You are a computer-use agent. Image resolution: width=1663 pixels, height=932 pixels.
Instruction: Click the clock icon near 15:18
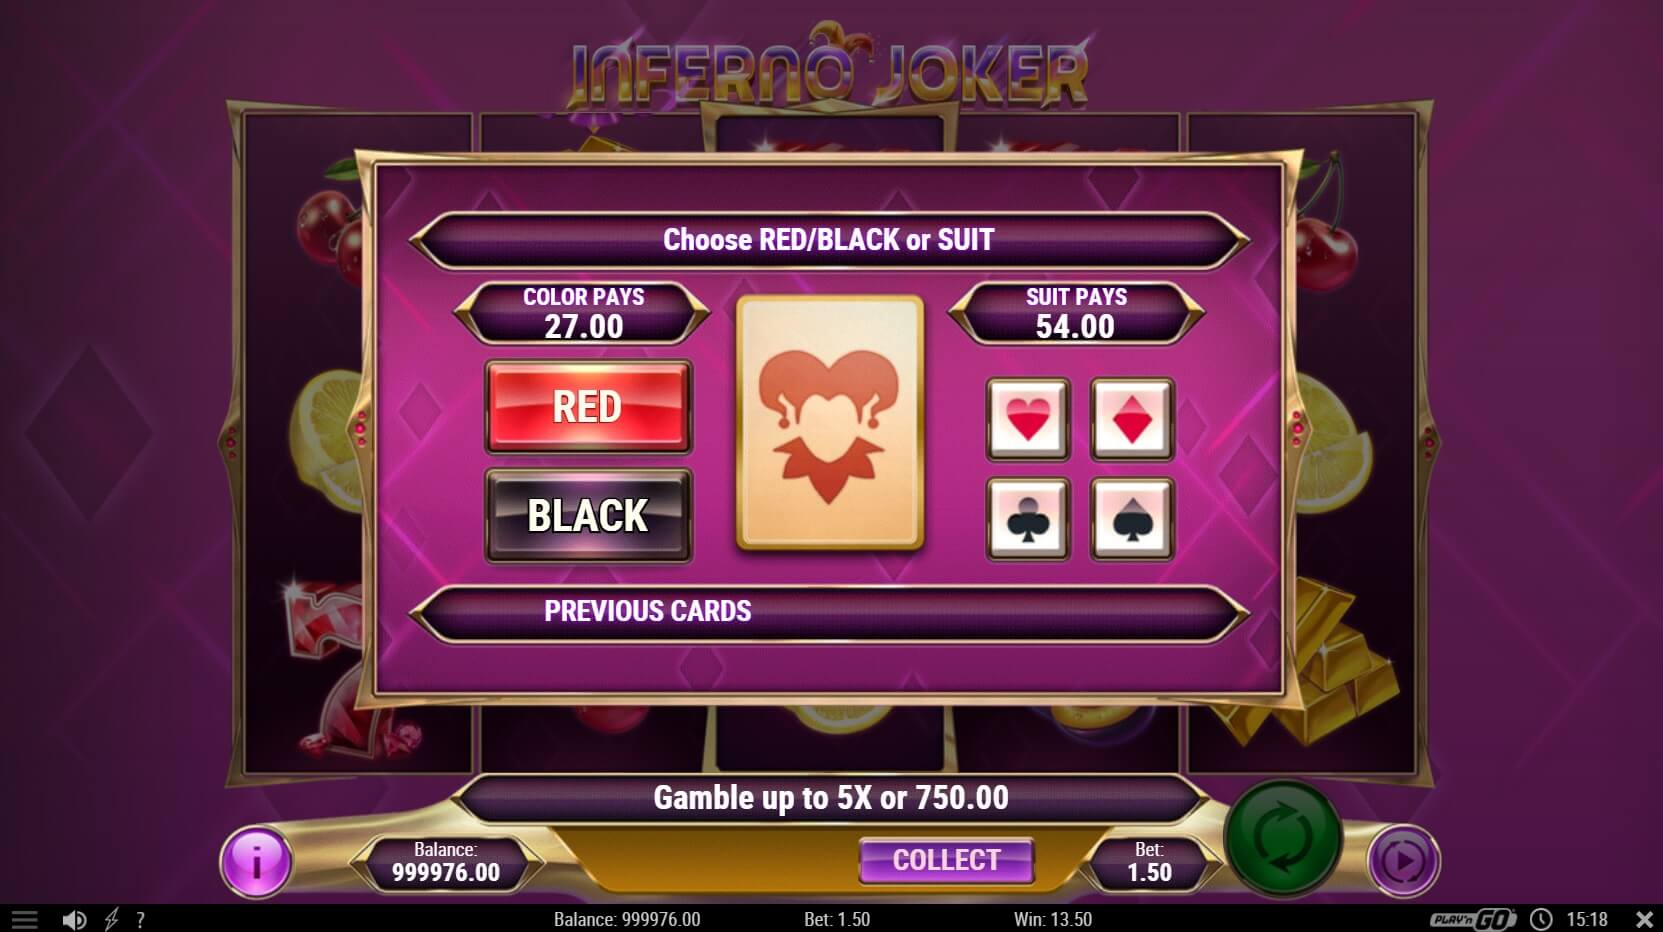pyautogui.click(x=1541, y=919)
